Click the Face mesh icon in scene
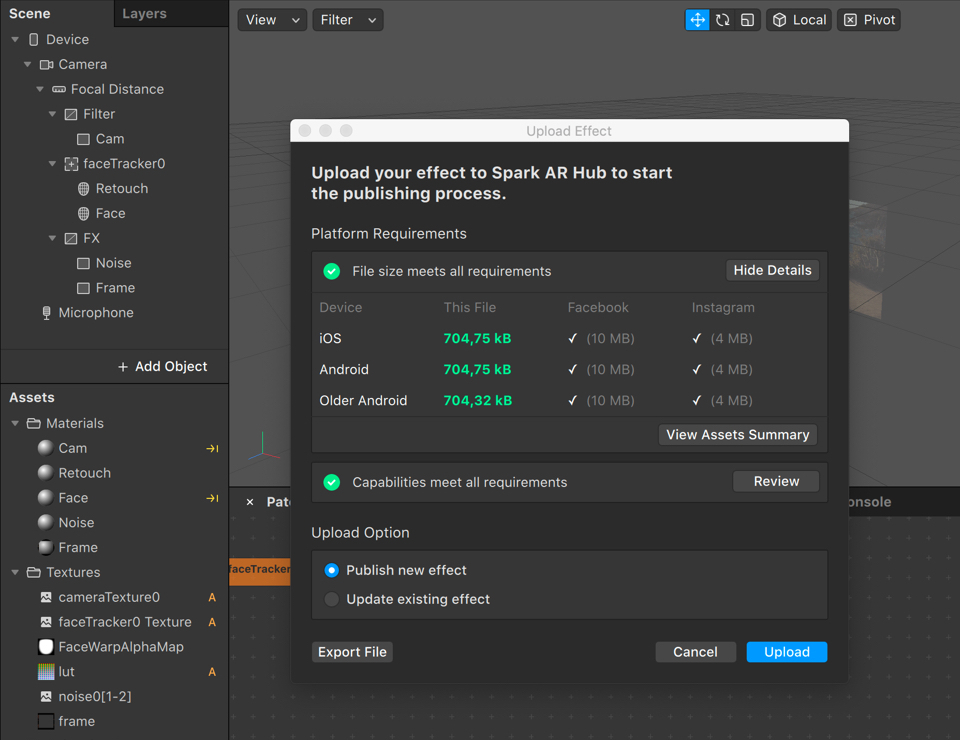This screenshot has height=740, width=960. coord(83,214)
